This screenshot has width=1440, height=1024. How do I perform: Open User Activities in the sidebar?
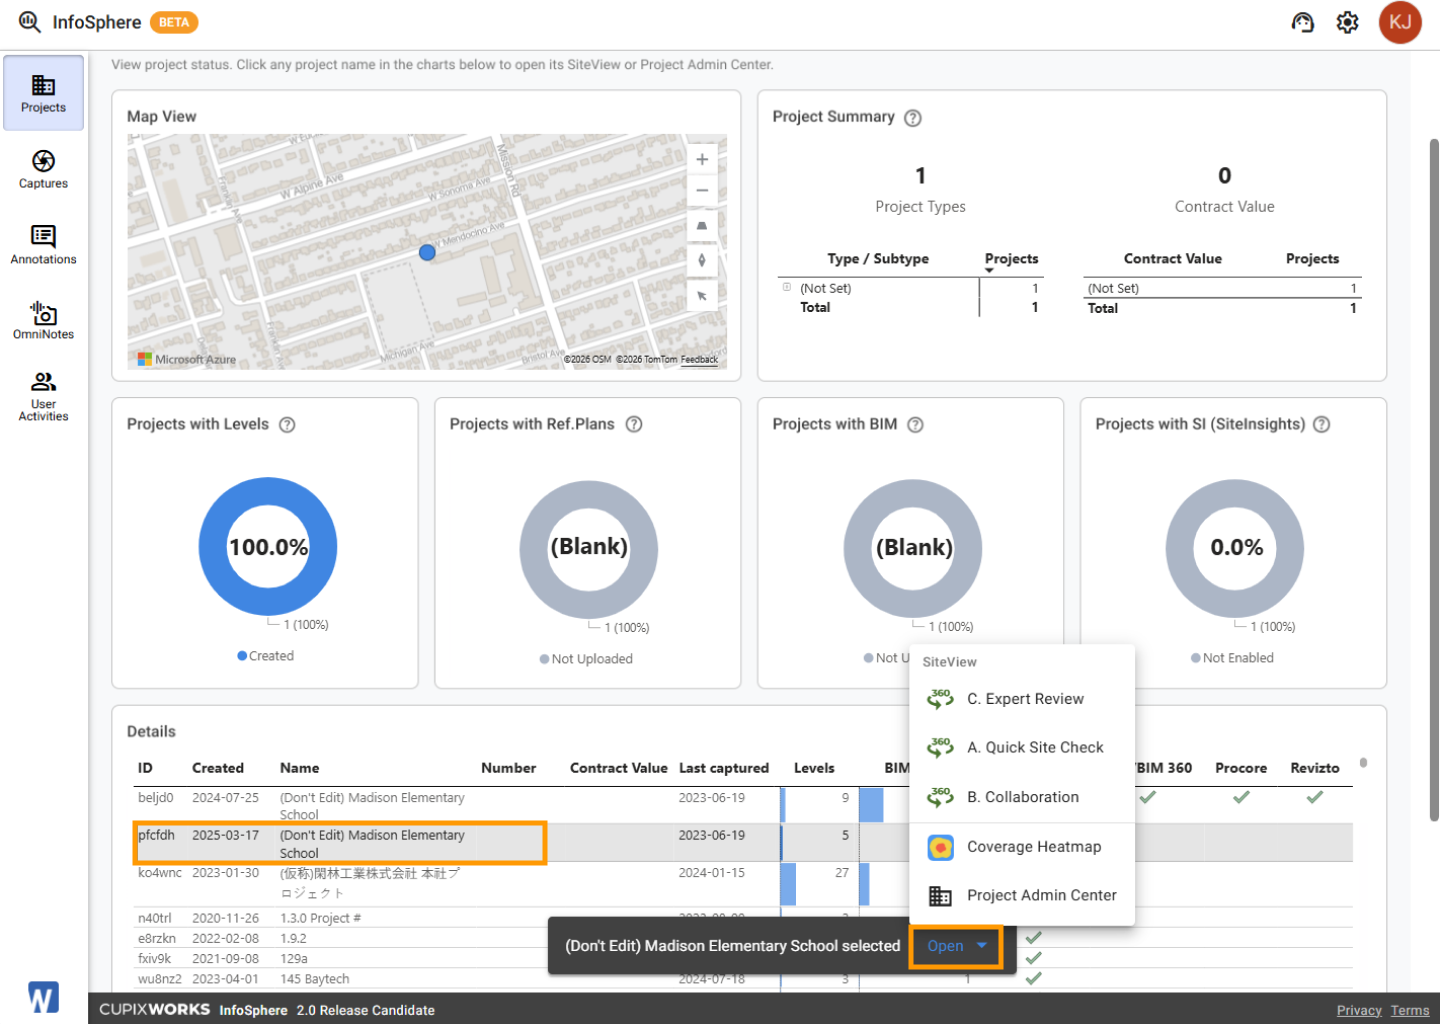[43, 396]
